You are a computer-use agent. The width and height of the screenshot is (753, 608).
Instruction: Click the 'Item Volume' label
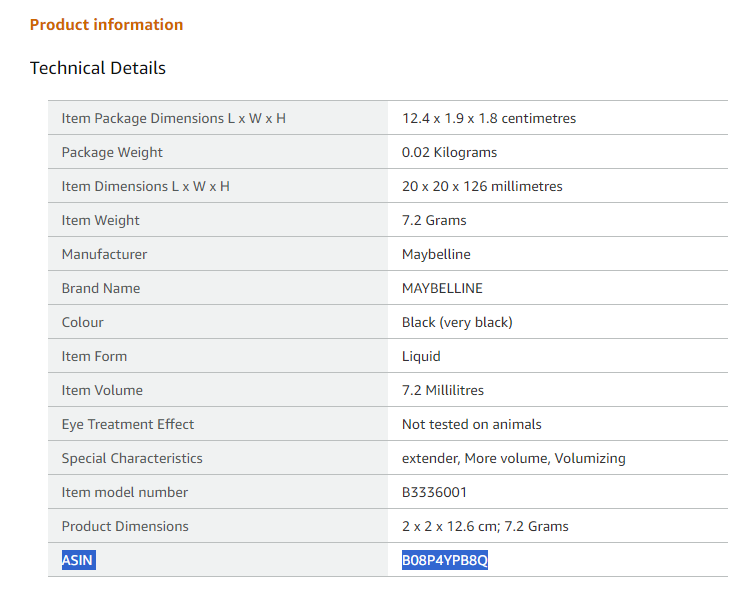pos(102,390)
